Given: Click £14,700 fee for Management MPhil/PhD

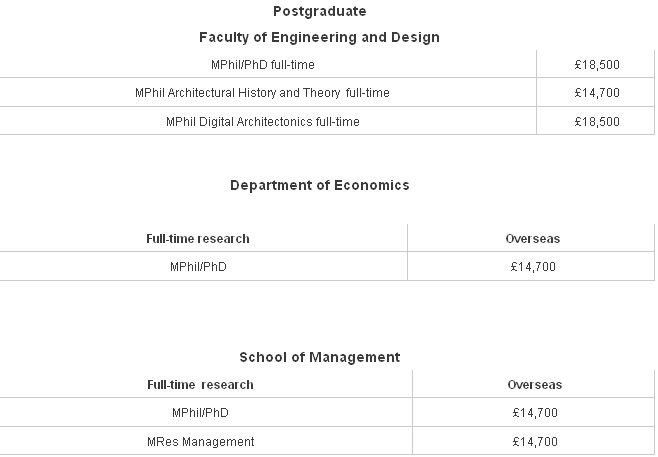Looking at the screenshot, I should 535,413.
